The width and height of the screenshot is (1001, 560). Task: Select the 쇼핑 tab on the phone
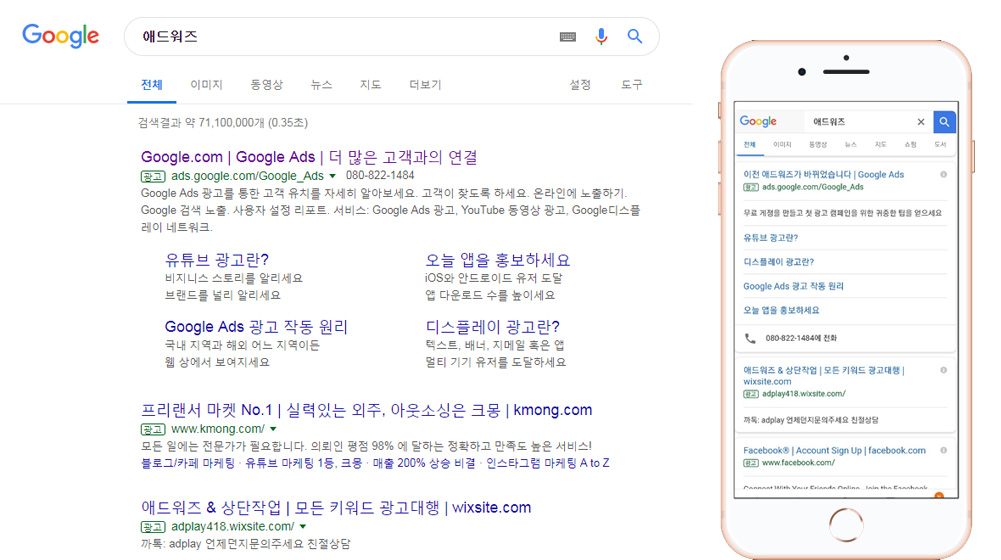tap(910, 144)
